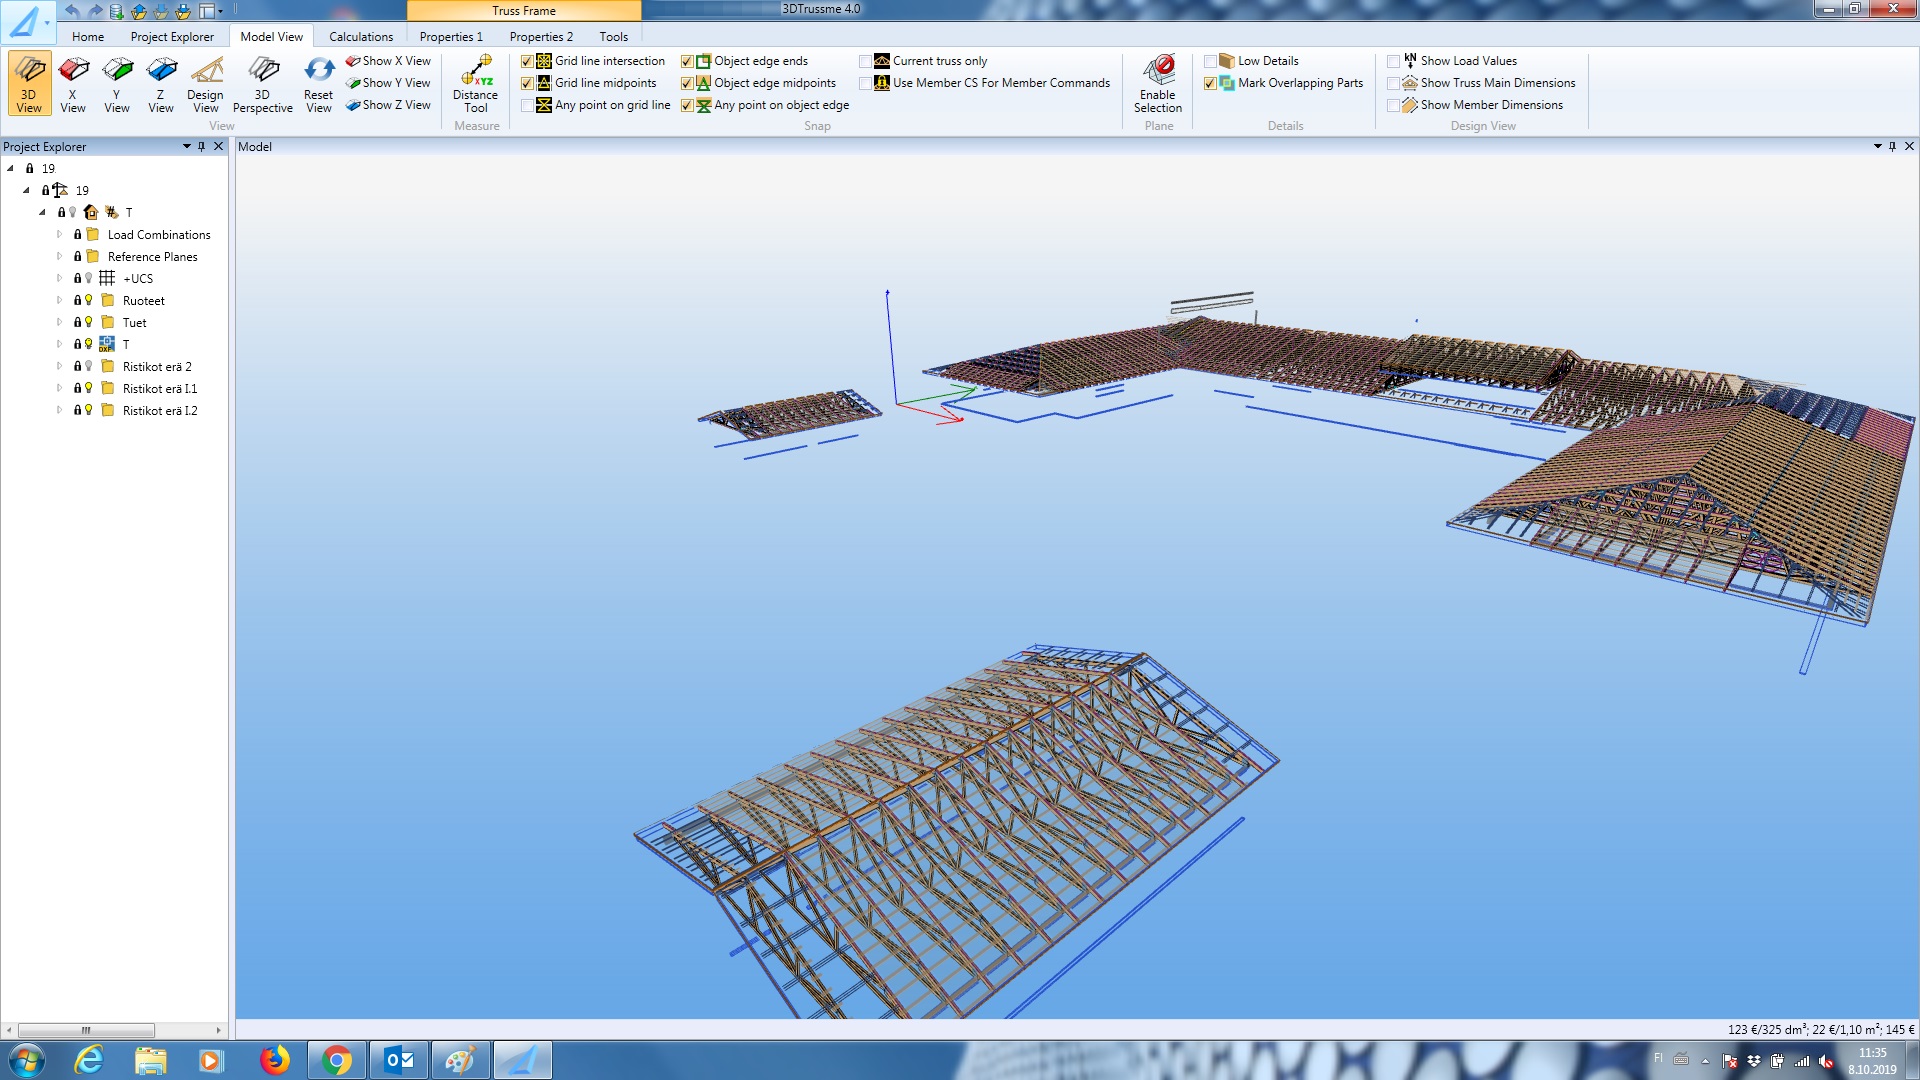
Task: Toggle visibility bulb of Ruoteet folder
Action: (89, 300)
